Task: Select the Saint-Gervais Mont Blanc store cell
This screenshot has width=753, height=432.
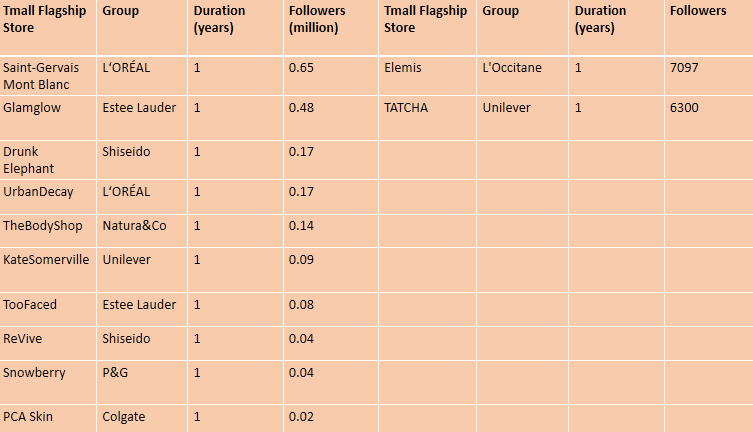Action: 48,76
